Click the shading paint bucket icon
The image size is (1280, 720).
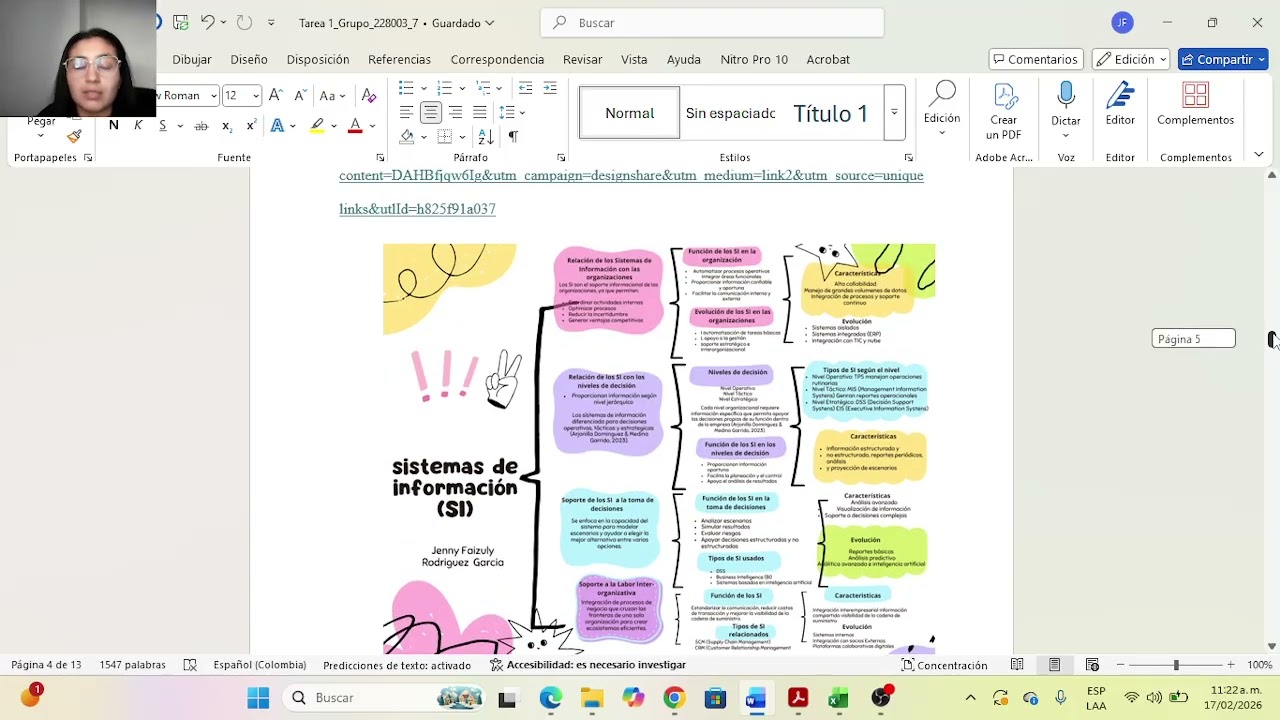point(407,137)
